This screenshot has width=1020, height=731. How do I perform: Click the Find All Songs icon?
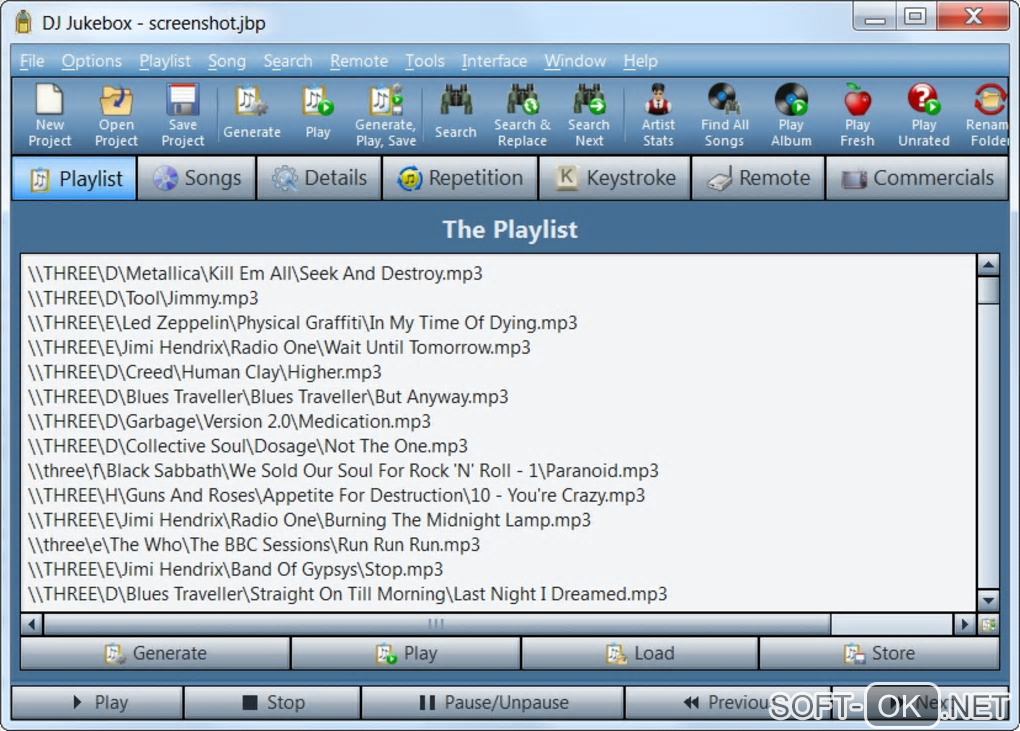[x=725, y=115]
